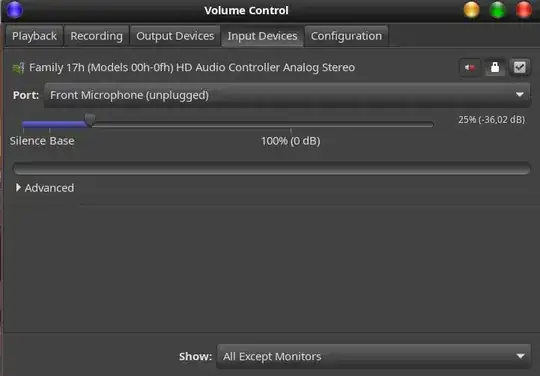
Task: Open the Output Devices tab
Action: 175,36
